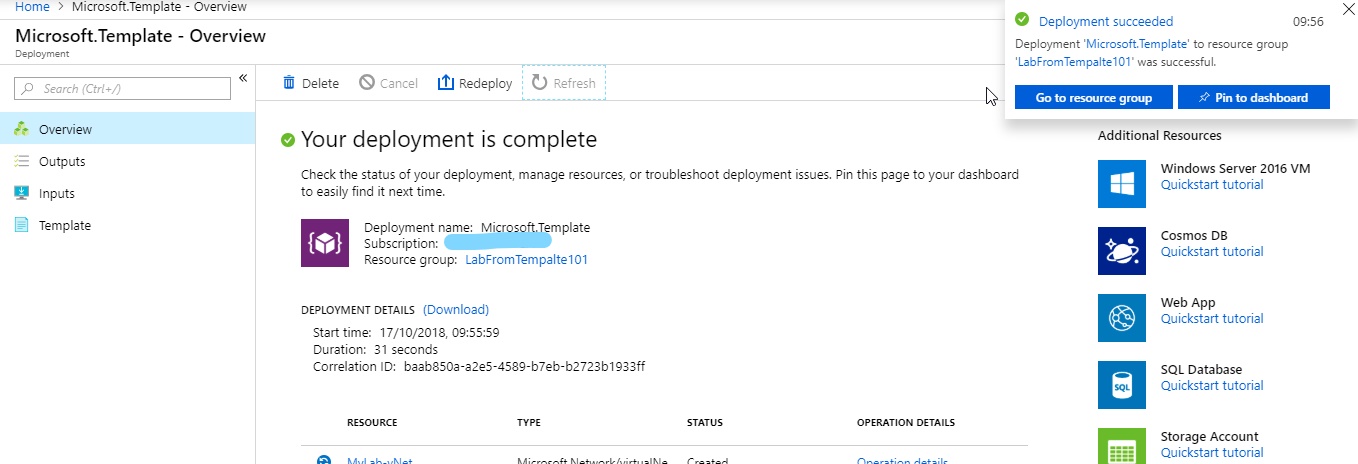1358x464 pixels.
Task: Click the OPERATION DETAILS column header
Action: click(x=906, y=423)
